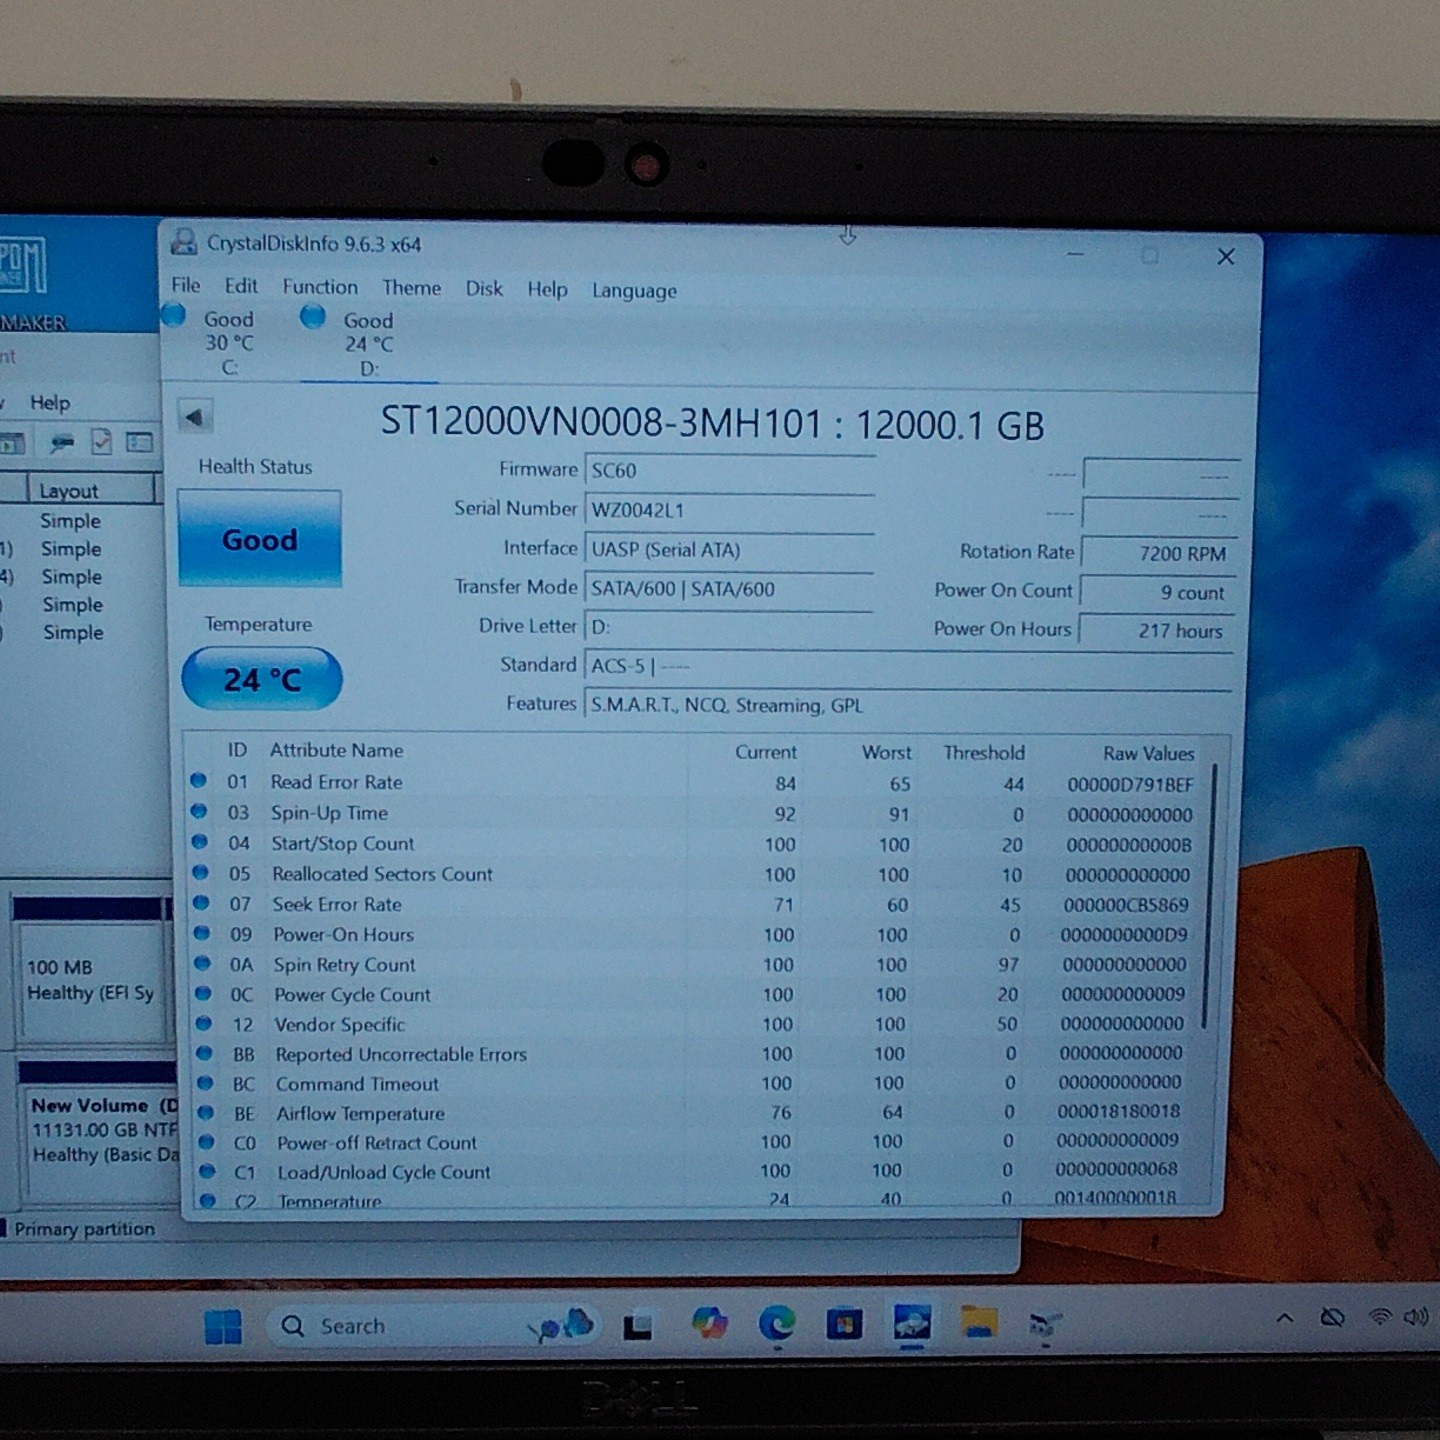
Task: Click the Interface field UASP (Serial ATA)
Action: 729,550
